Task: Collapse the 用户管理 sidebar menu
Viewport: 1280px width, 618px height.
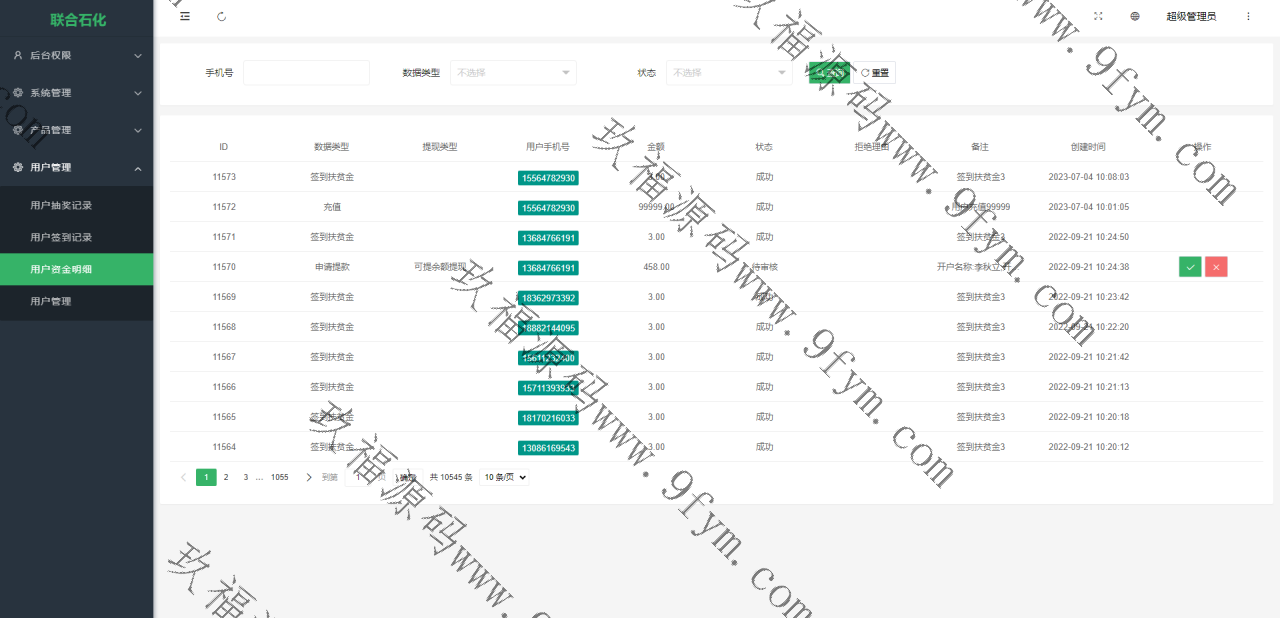Action: (x=77, y=167)
